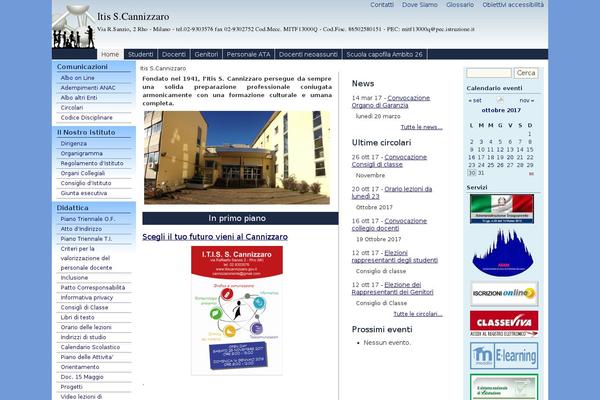Open Codice Disciplinare sidebar link
The height and width of the screenshot is (400, 600).
[x=86, y=118]
